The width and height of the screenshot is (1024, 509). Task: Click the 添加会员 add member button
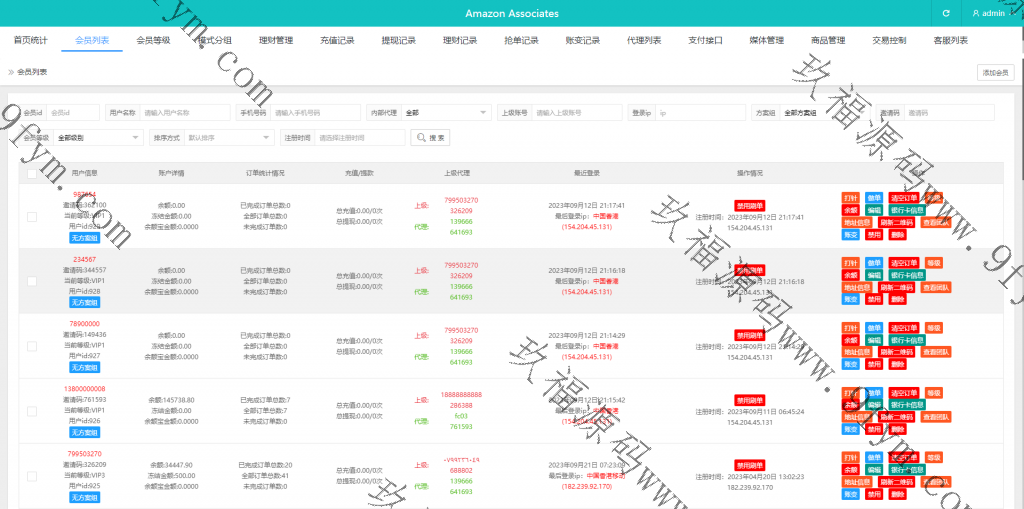996,72
